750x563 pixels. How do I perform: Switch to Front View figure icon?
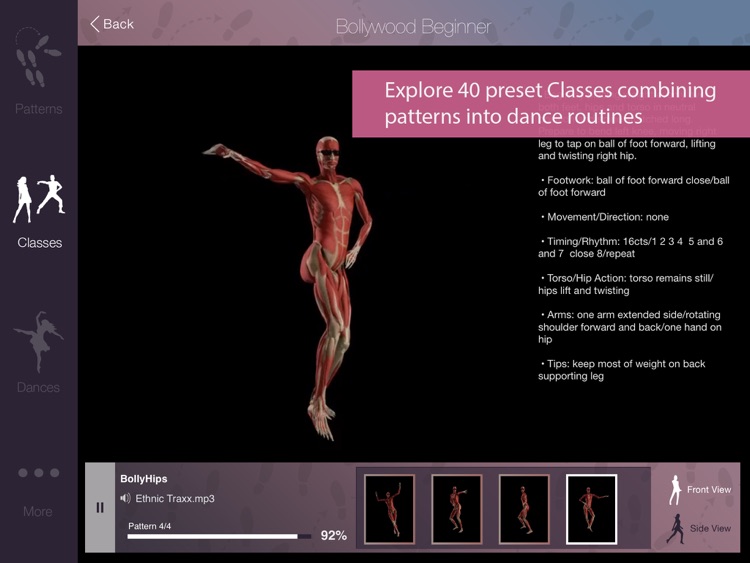pos(675,490)
